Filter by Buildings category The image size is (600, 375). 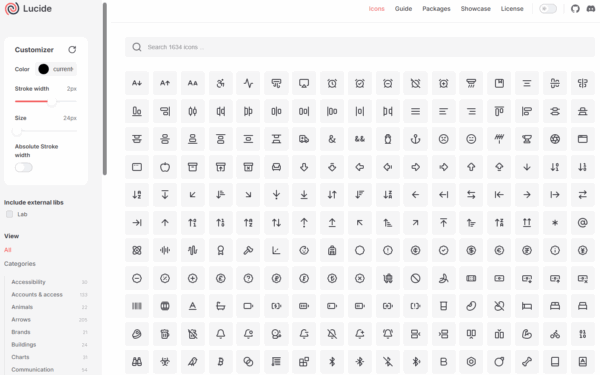24,345
